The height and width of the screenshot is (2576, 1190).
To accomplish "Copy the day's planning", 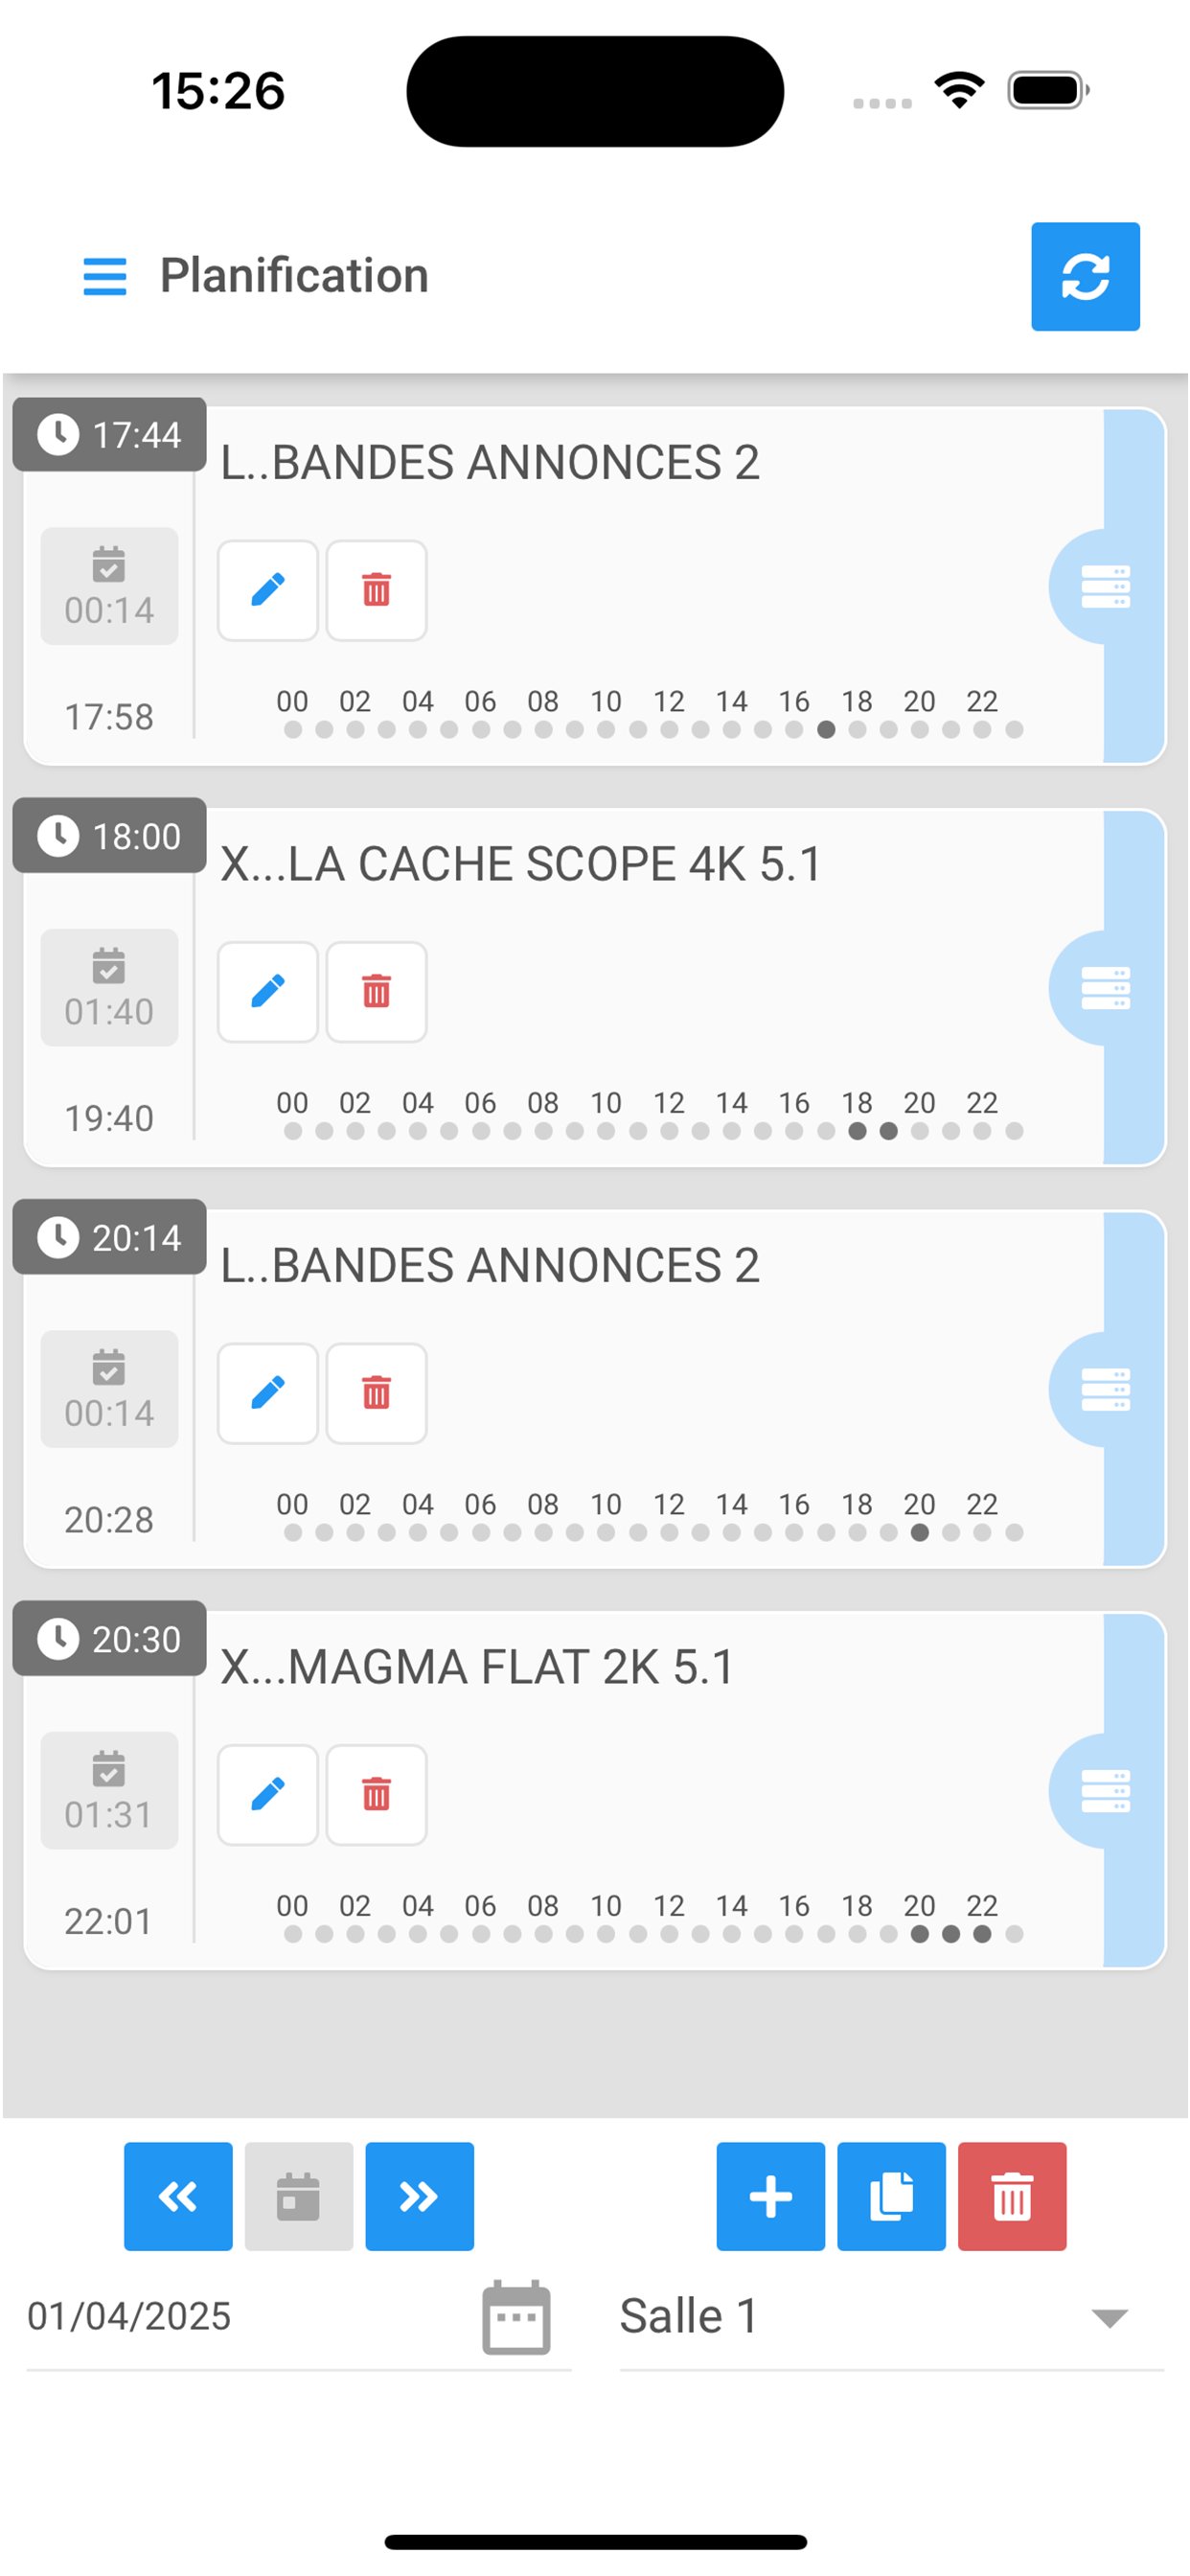I will 891,2196.
